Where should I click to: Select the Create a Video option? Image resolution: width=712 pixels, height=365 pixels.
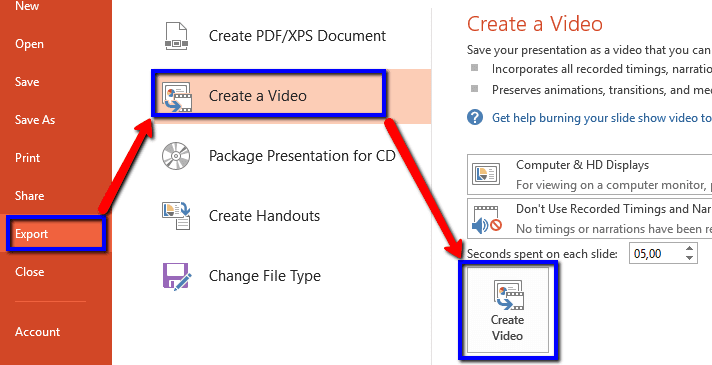pos(292,96)
